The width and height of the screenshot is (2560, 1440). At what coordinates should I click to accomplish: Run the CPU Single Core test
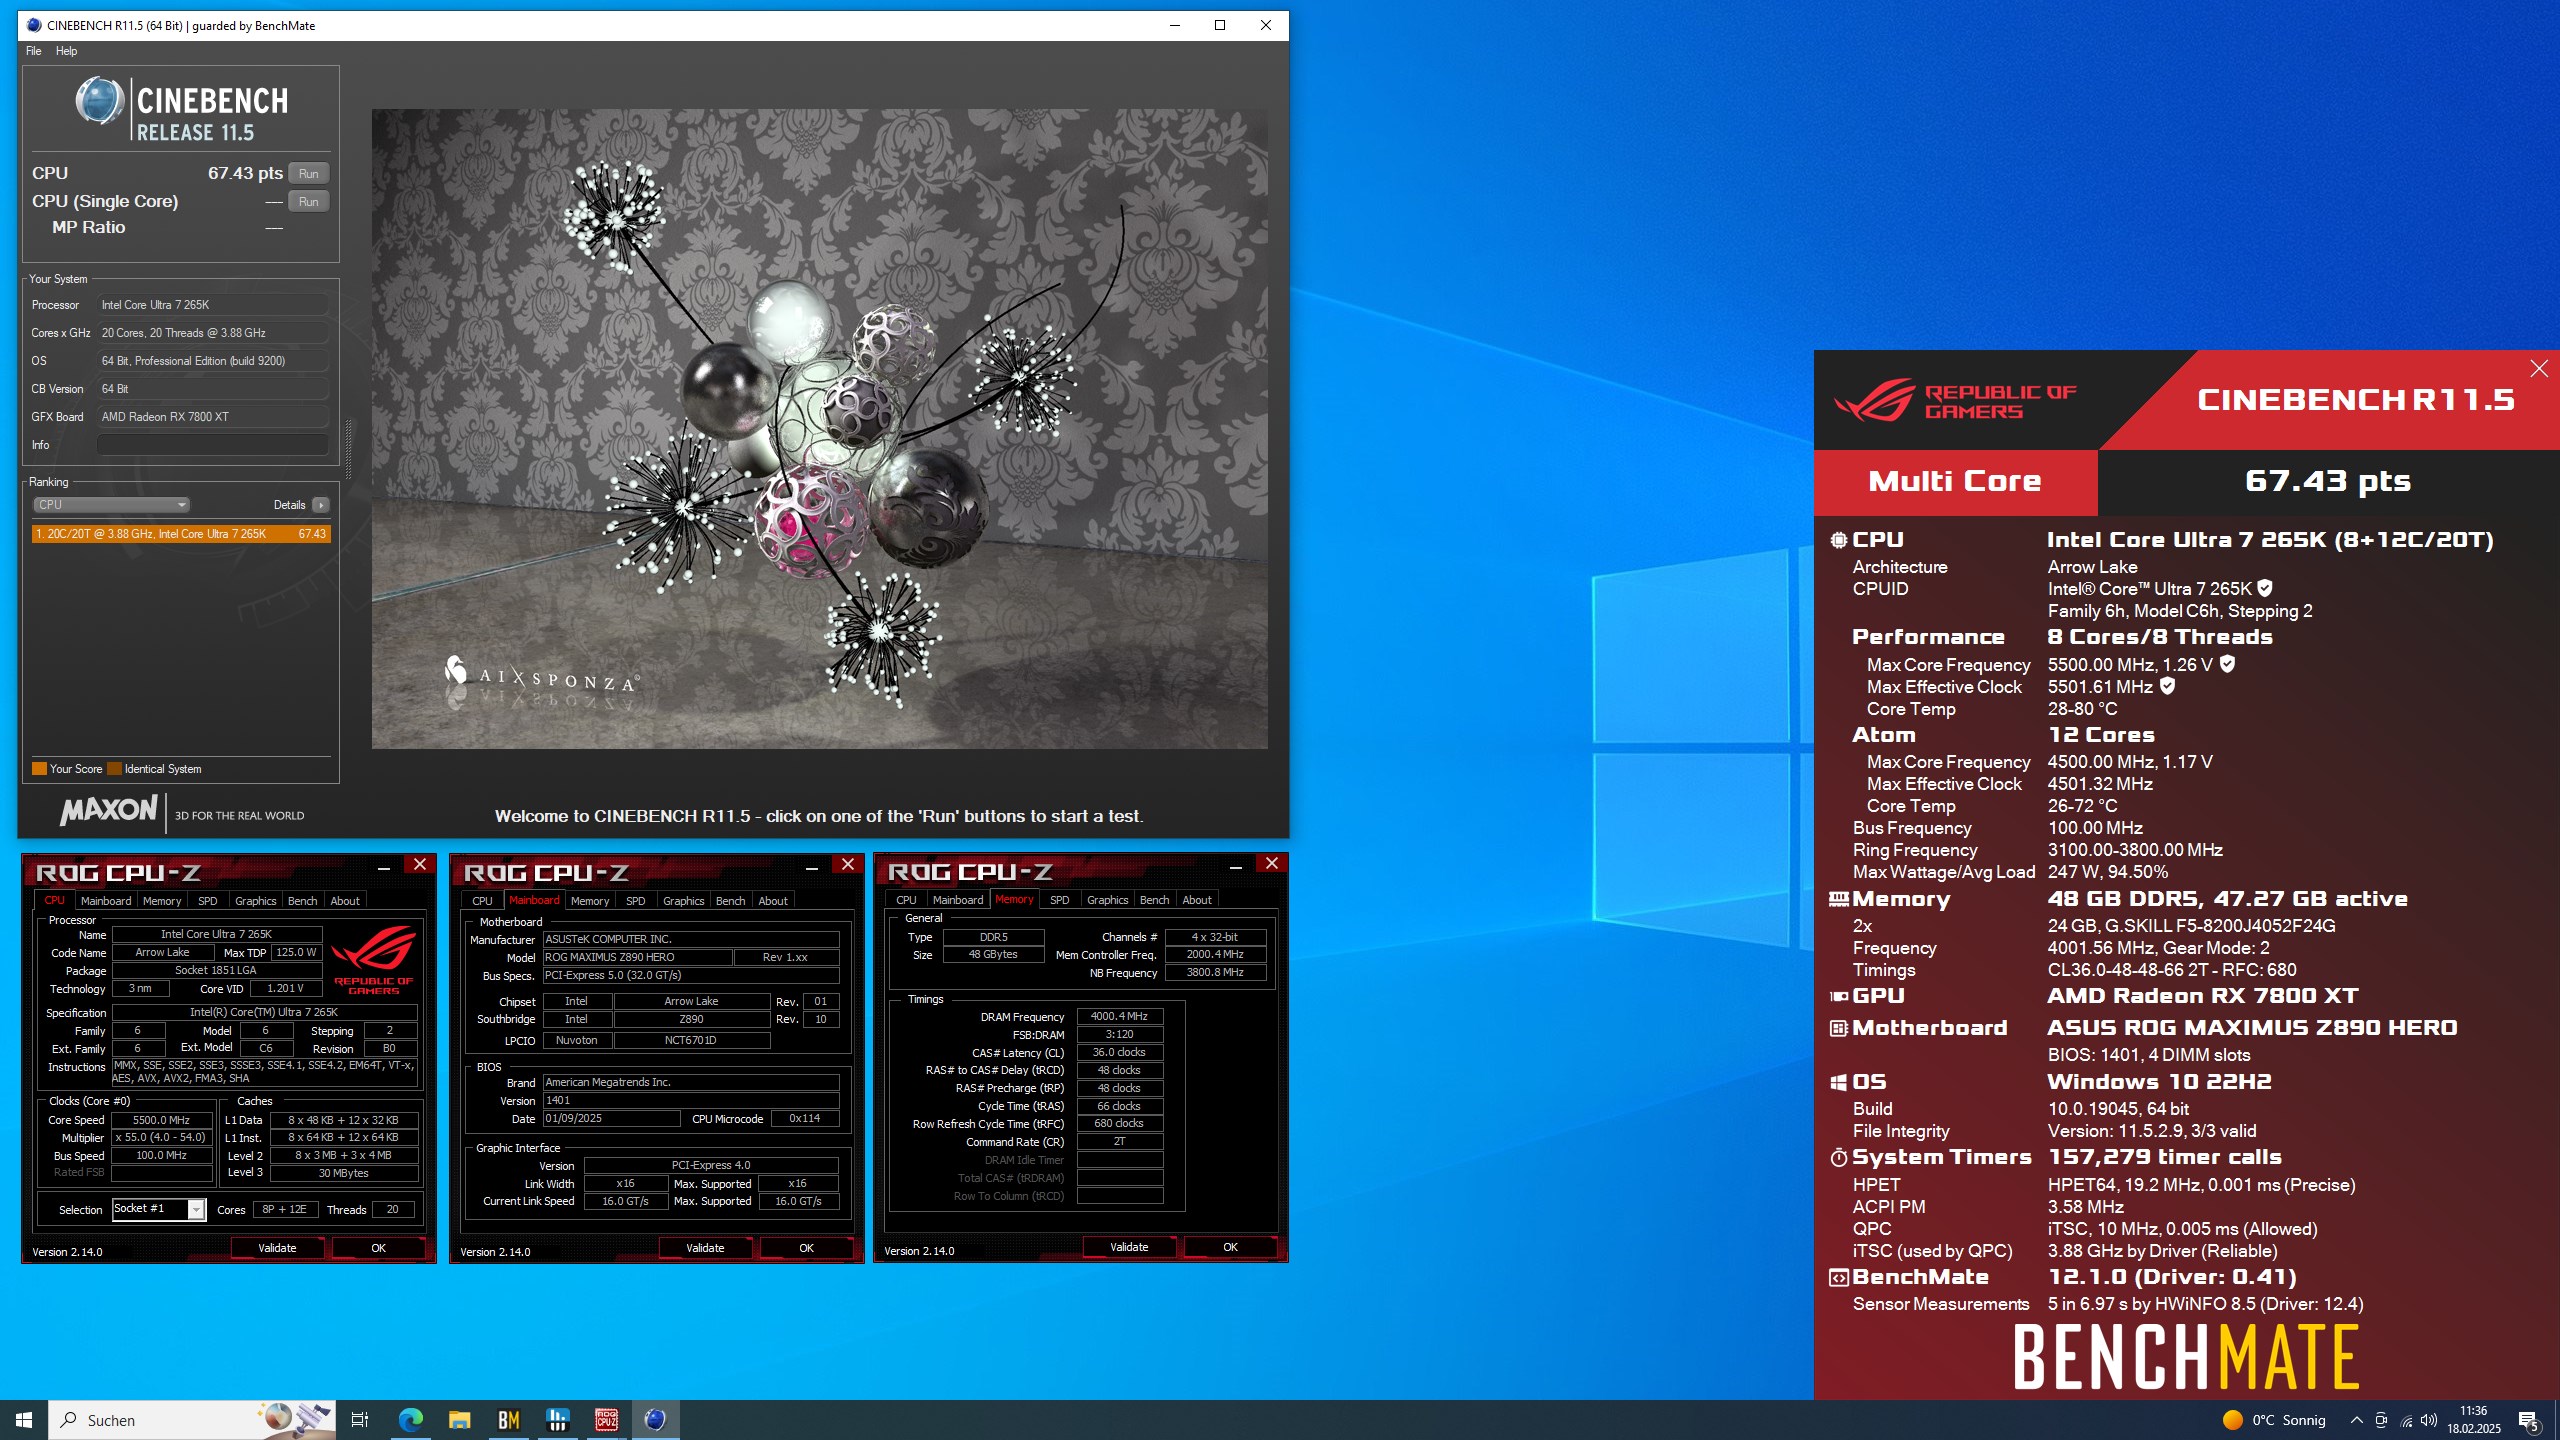pyautogui.click(x=308, y=201)
